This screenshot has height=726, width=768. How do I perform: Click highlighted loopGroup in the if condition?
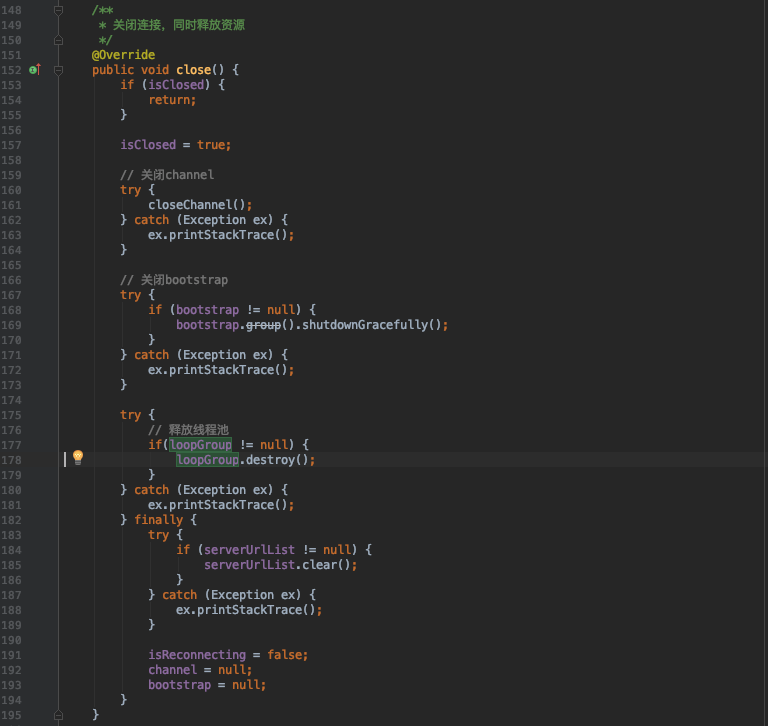coord(201,445)
